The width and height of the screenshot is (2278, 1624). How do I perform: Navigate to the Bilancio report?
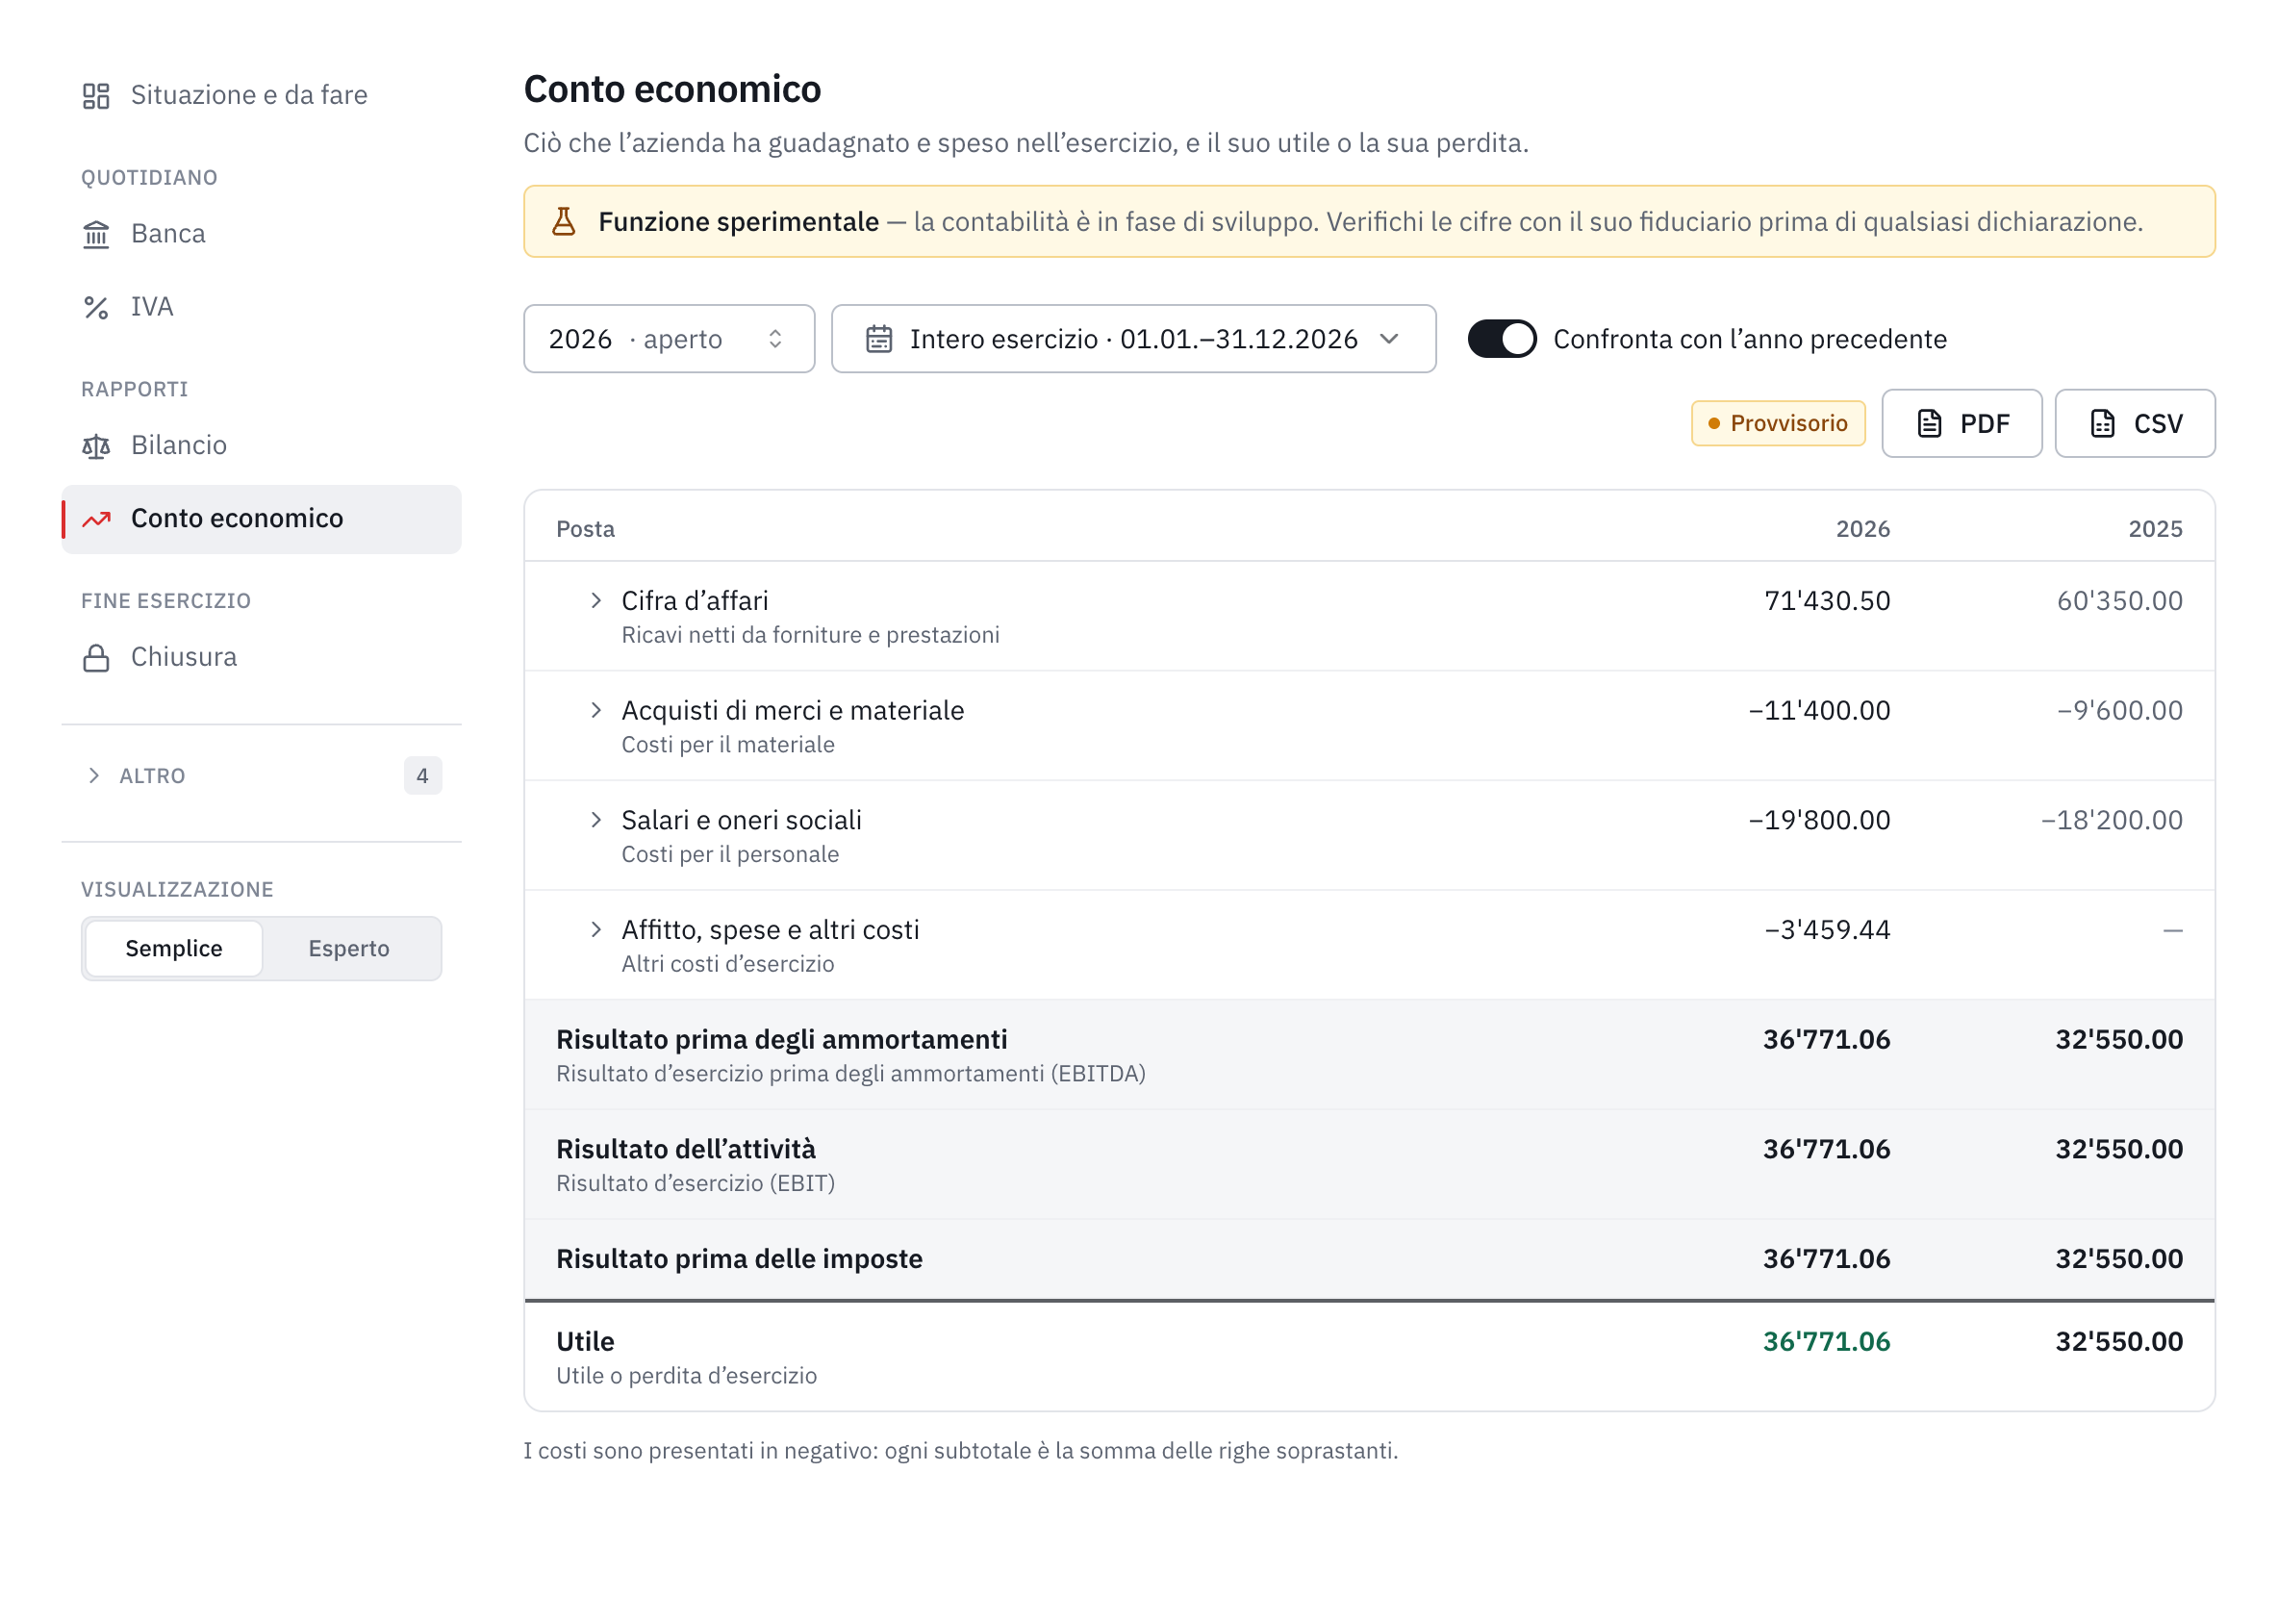[262, 446]
